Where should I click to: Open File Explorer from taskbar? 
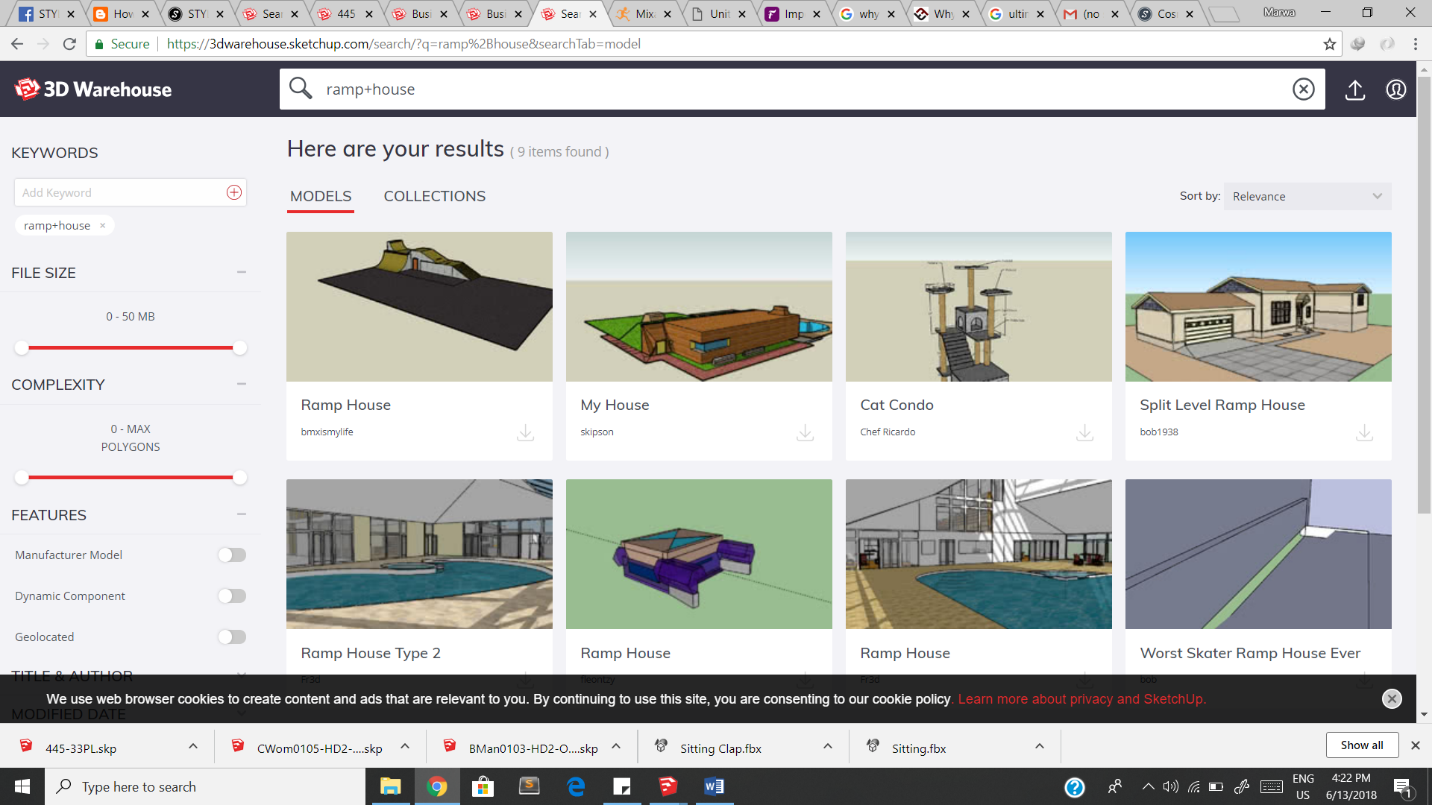tap(390, 786)
